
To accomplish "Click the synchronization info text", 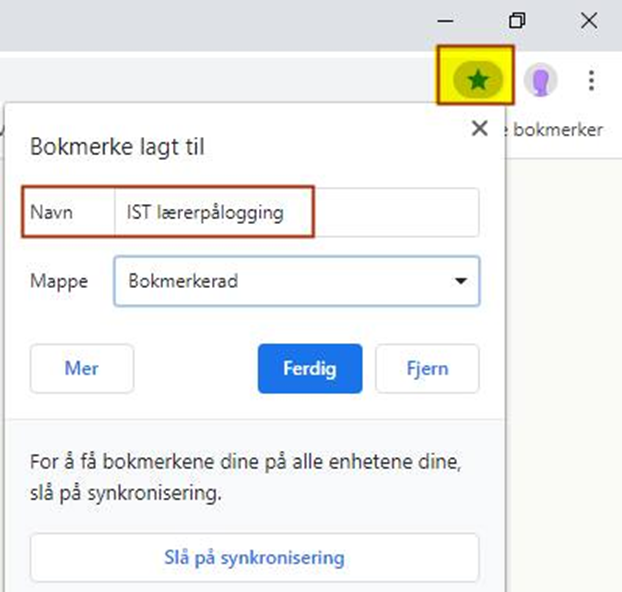I will click(244, 478).
